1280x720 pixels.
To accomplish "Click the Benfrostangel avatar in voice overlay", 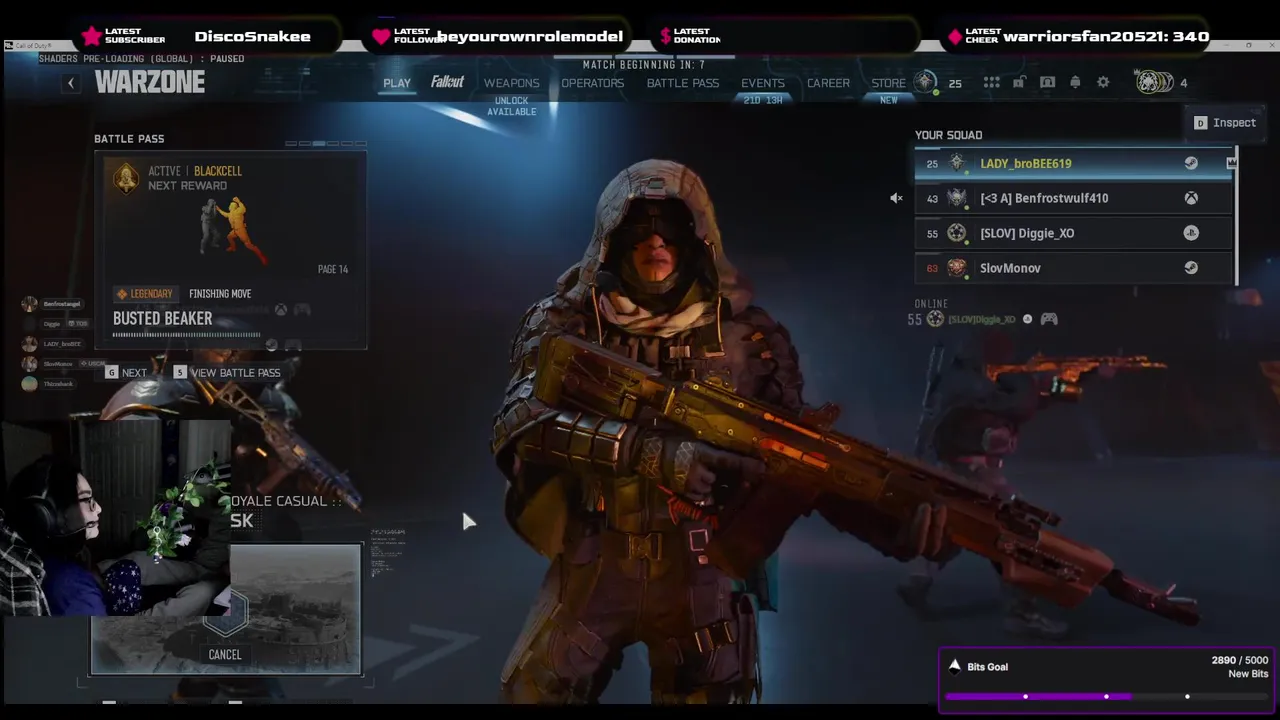I will (29, 304).
